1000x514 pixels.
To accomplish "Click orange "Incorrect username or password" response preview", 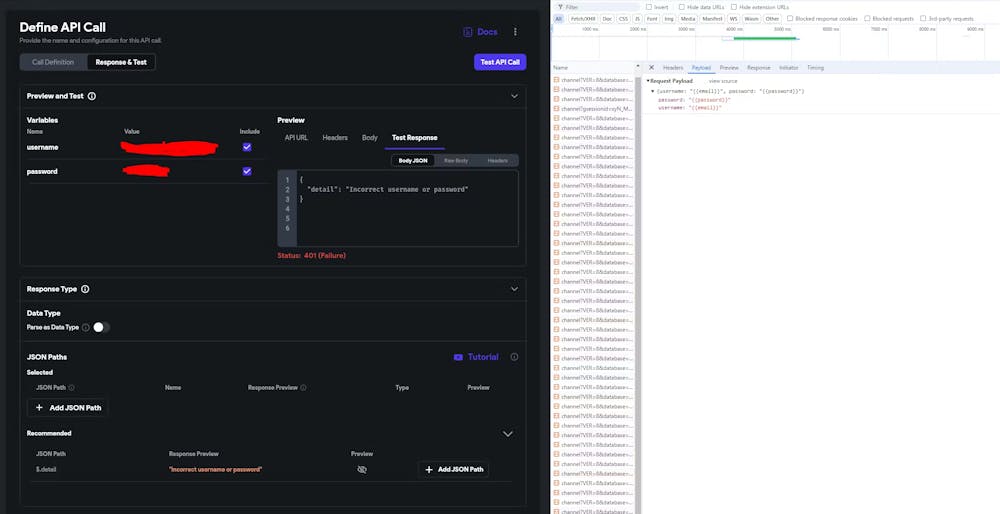I will tap(215, 469).
